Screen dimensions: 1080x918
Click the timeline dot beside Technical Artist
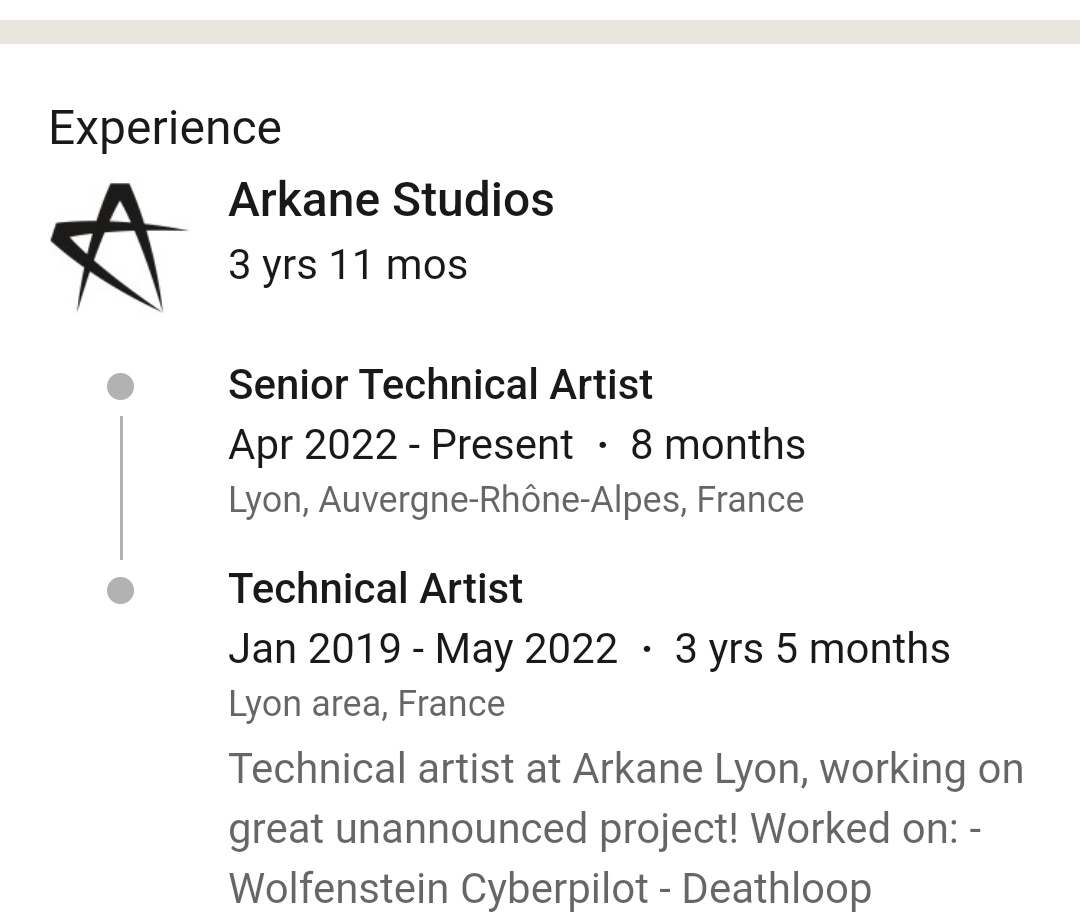[120, 591]
